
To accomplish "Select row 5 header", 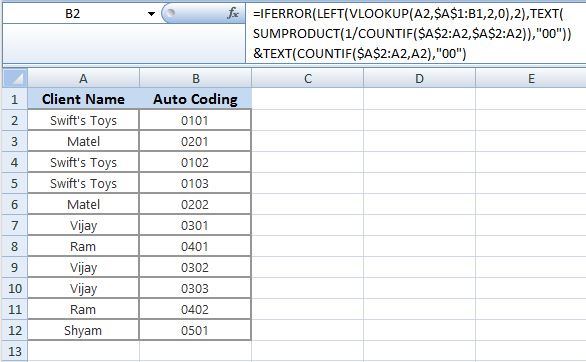I will click(15, 183).
